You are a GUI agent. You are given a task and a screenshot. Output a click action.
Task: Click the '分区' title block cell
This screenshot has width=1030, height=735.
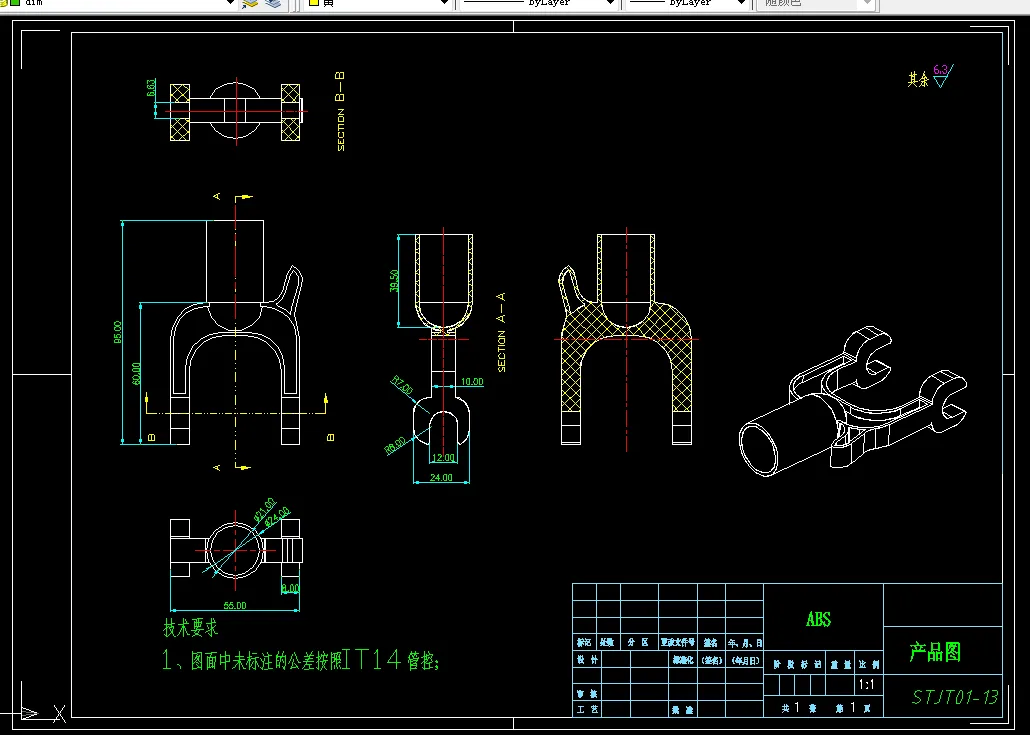point(638,642)
